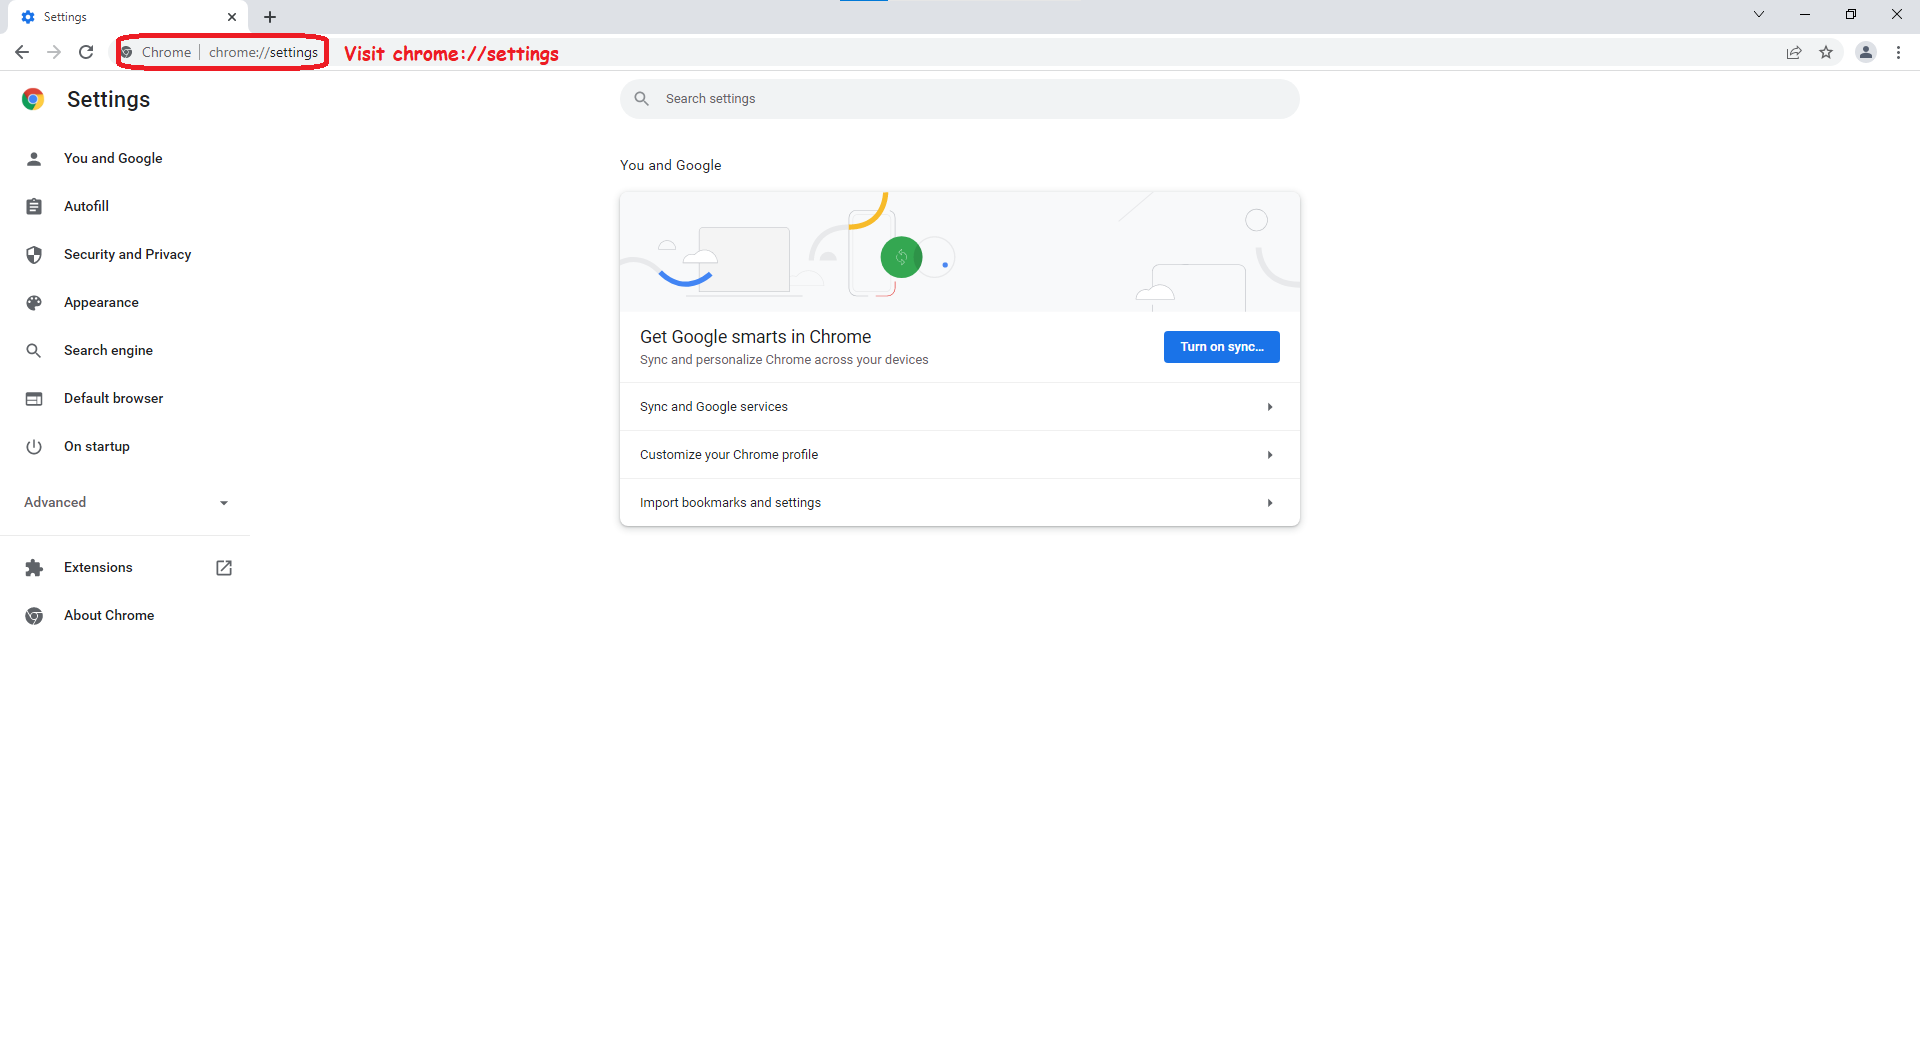The height and width of the screenshot is (1040, 1920).
Task: Click the Search settings field
Action: point(959,98)
